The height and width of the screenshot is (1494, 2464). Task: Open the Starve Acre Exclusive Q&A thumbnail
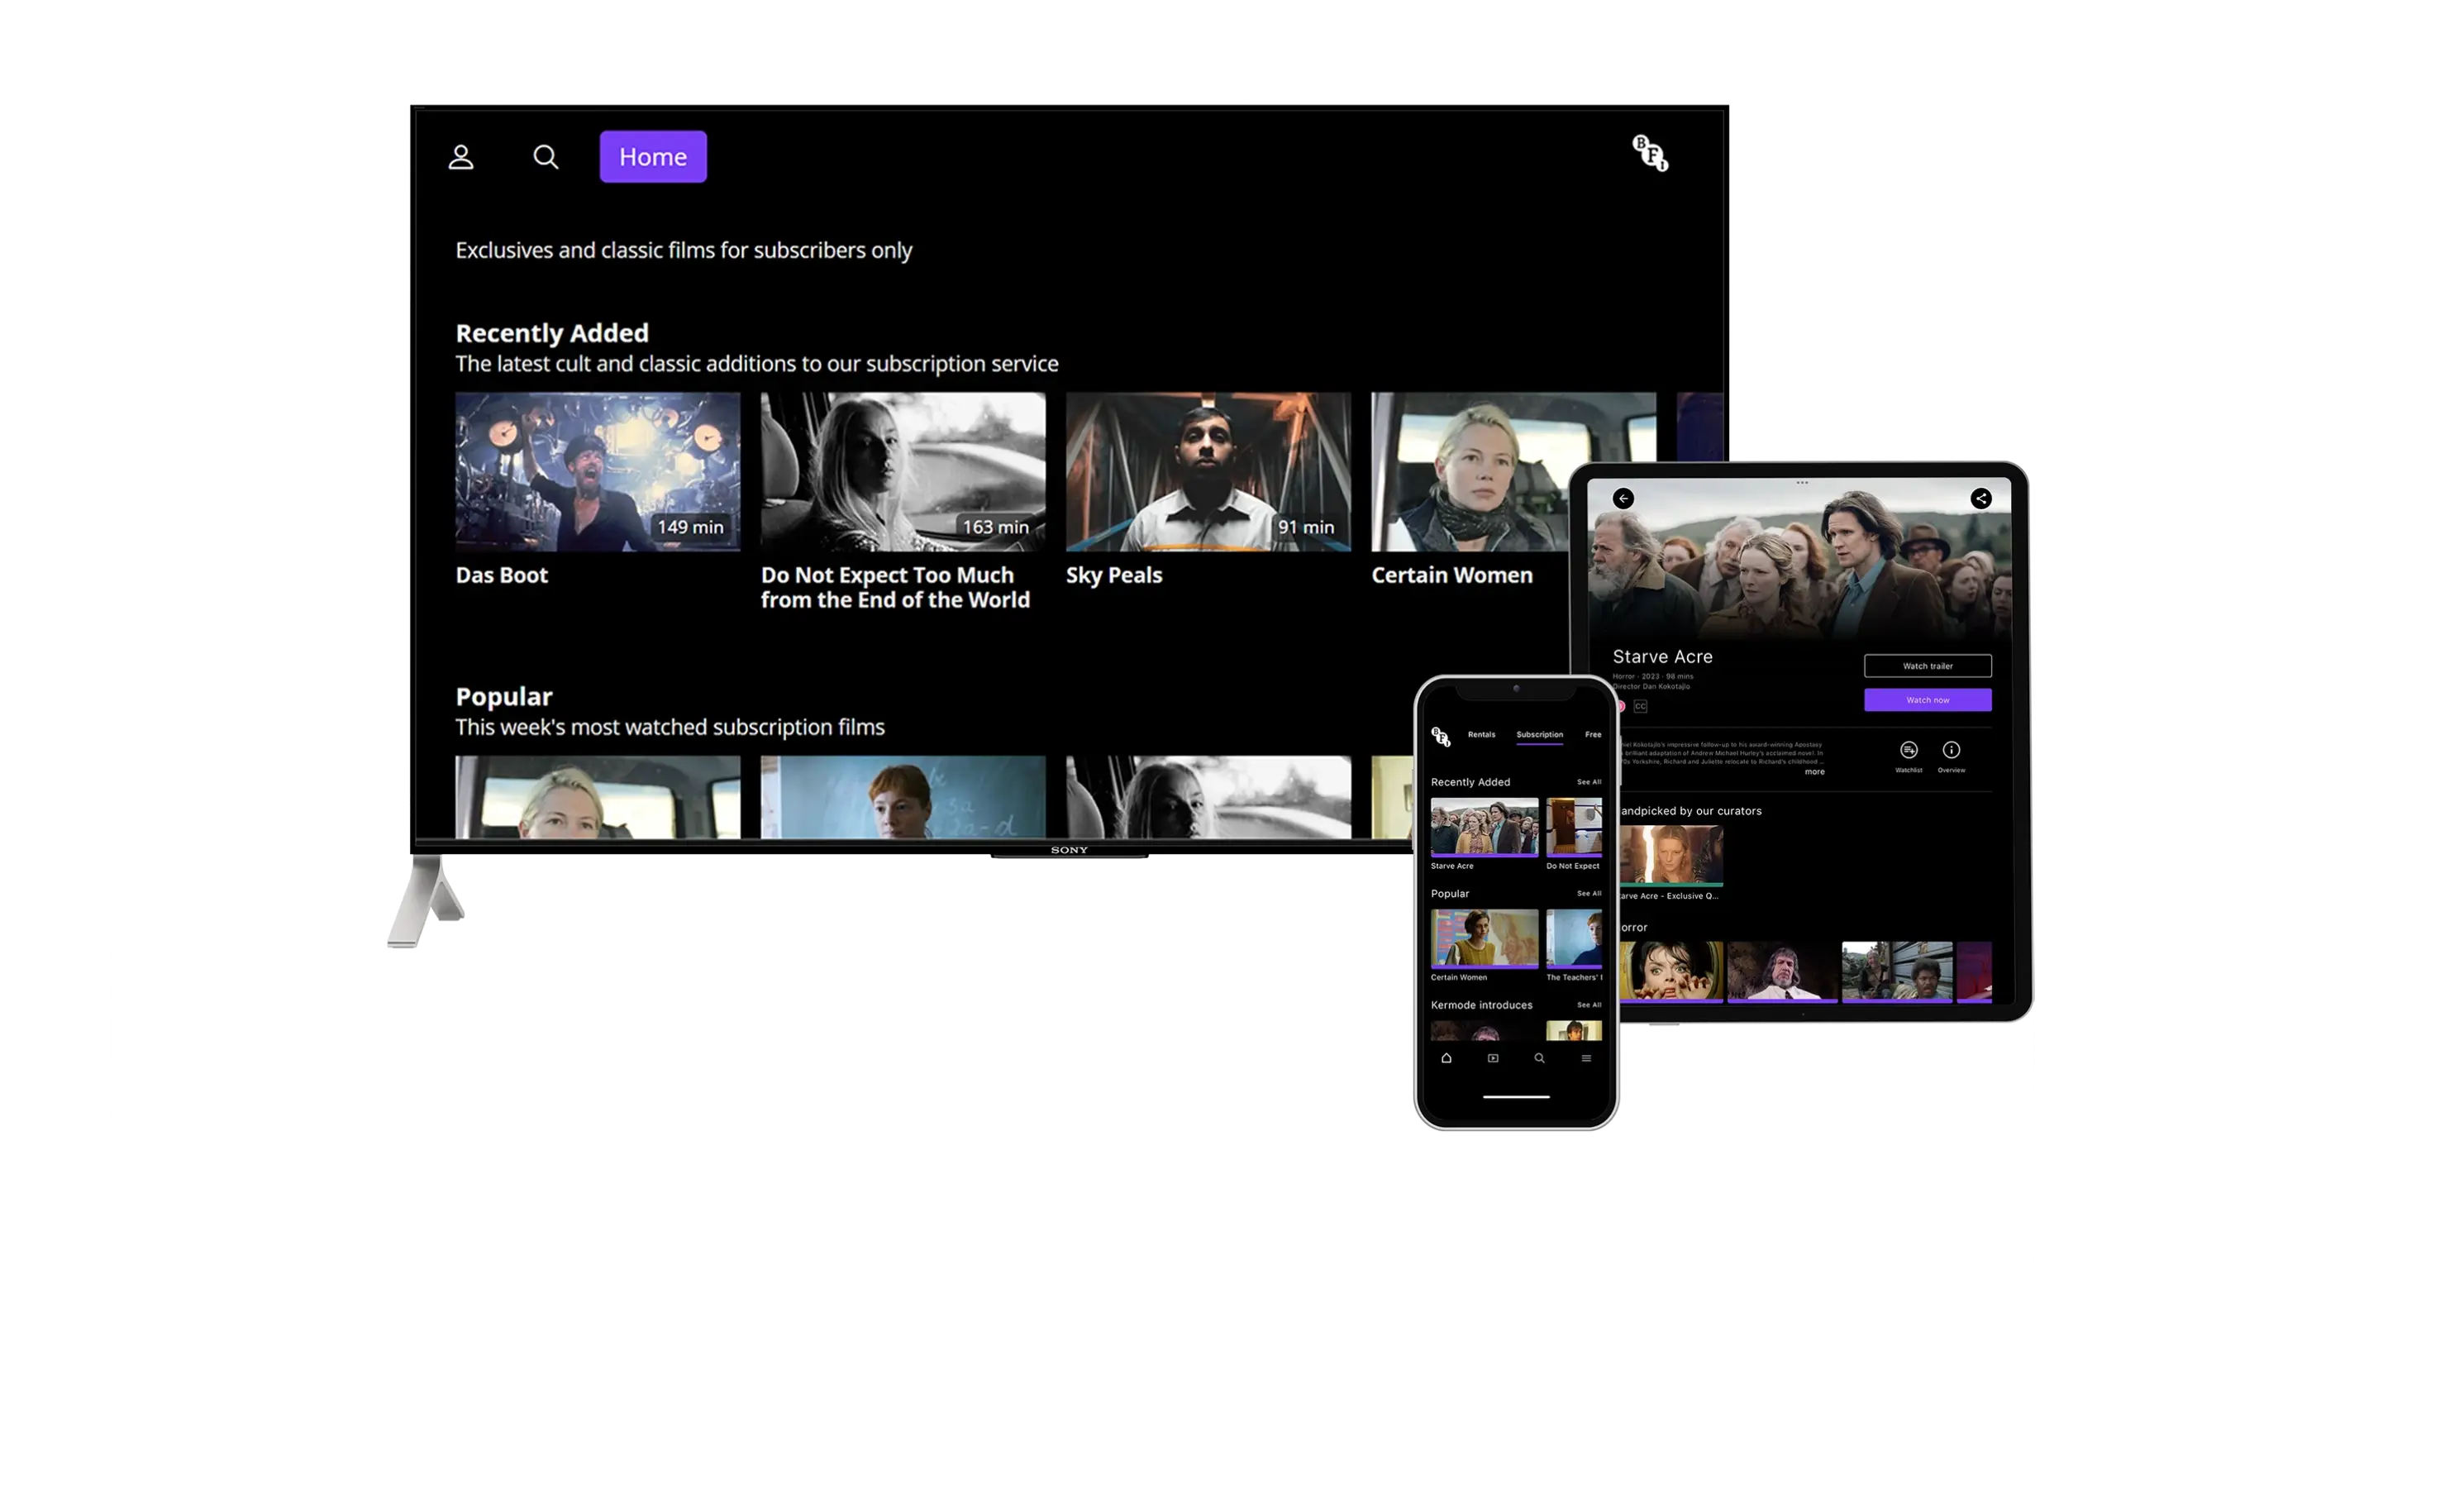[1670, 856]
